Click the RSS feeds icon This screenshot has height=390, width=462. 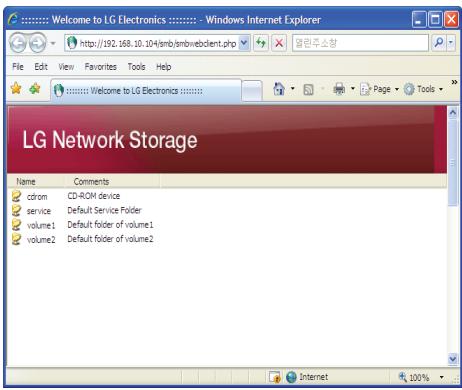tap(308, 89)
